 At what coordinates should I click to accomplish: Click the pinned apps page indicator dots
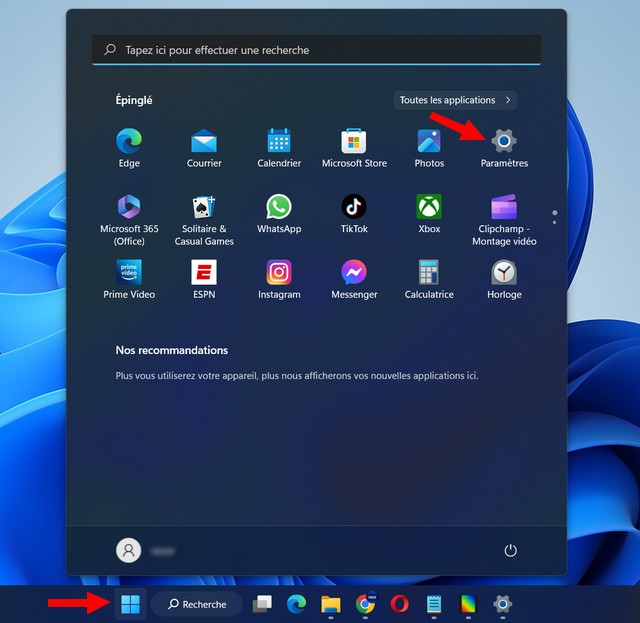coord(554,217)
